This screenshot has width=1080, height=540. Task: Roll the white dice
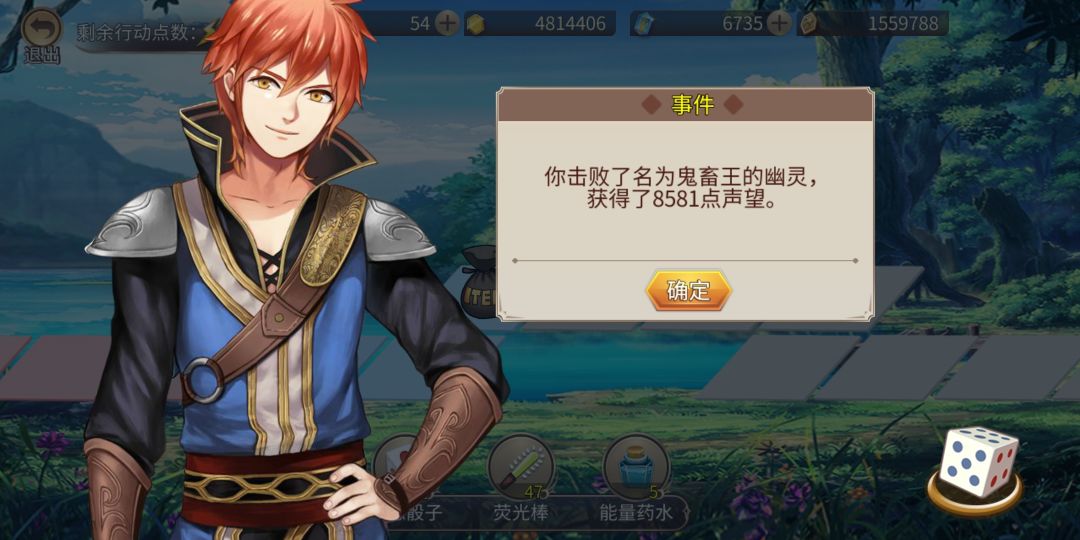tap(979, 461)
